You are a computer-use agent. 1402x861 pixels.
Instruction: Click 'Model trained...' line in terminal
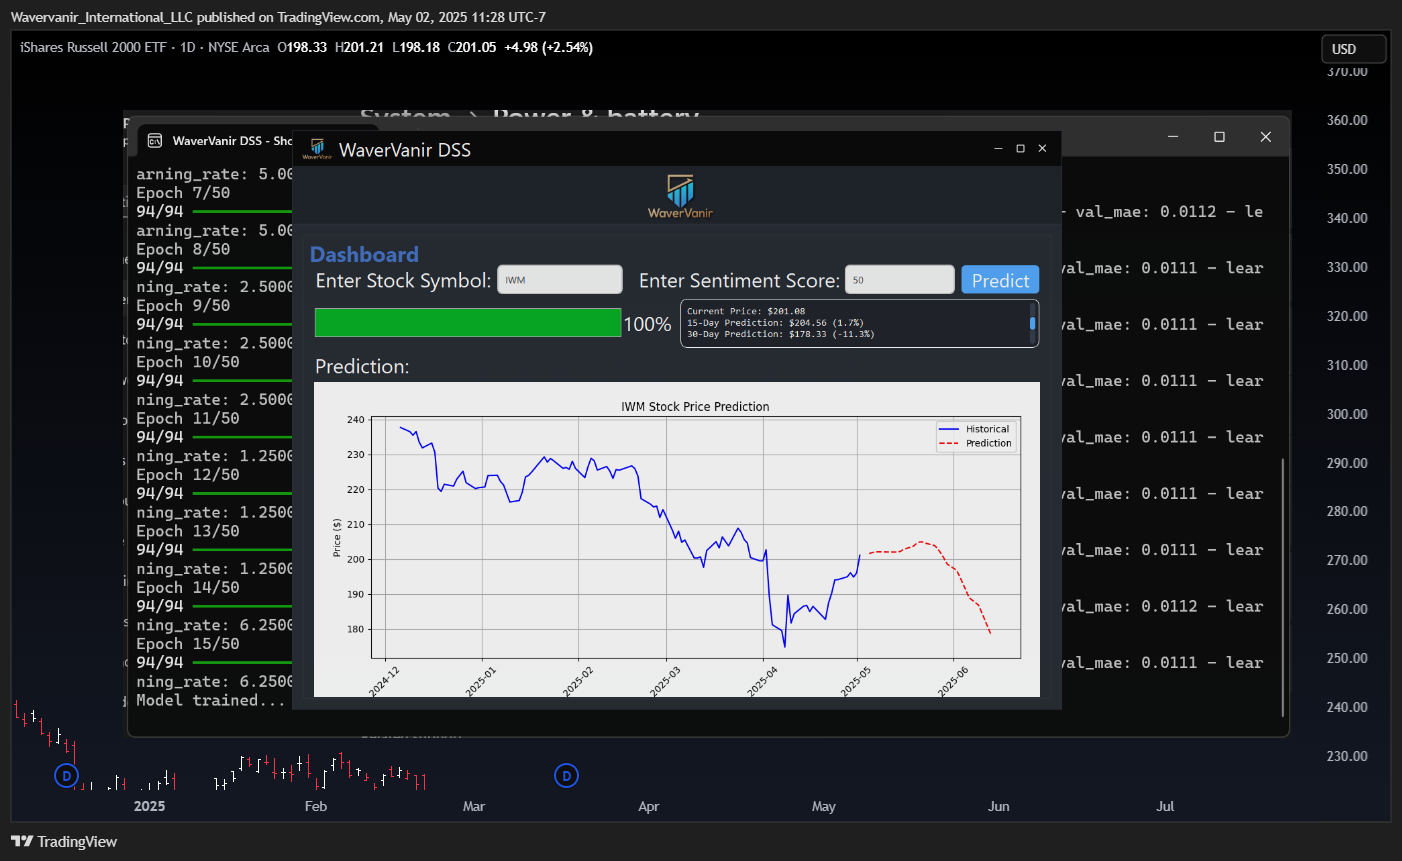coord(211,700)
